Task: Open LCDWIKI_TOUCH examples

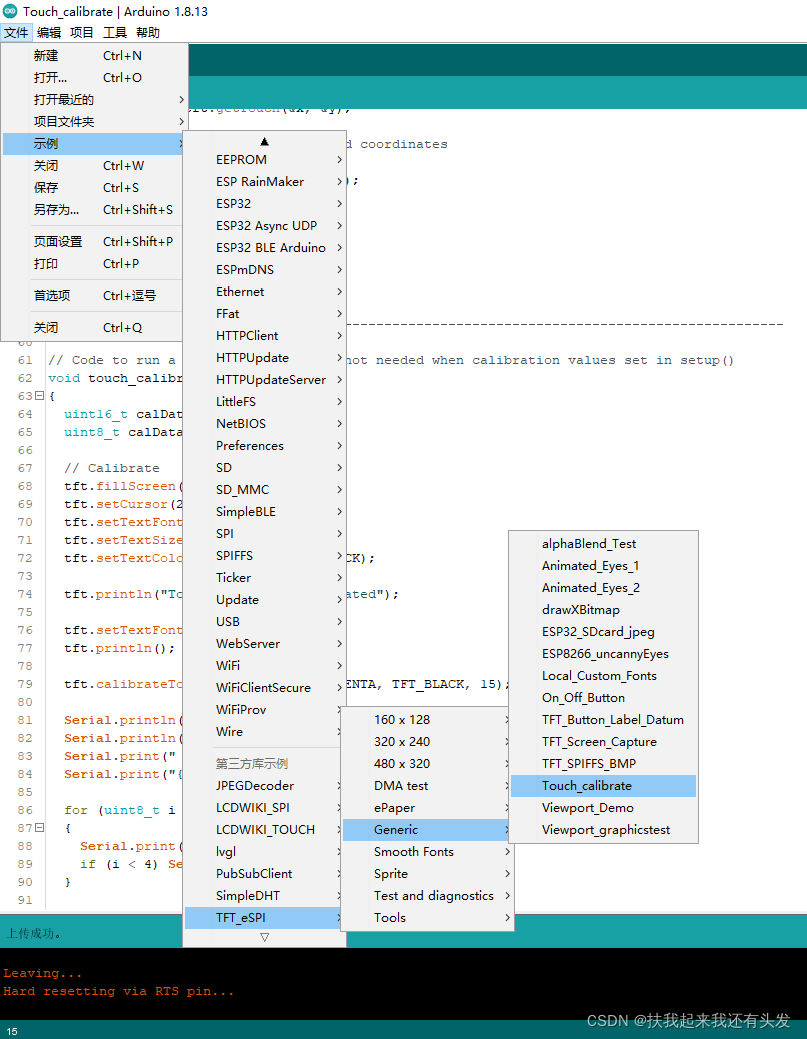Action: (264, 830)
